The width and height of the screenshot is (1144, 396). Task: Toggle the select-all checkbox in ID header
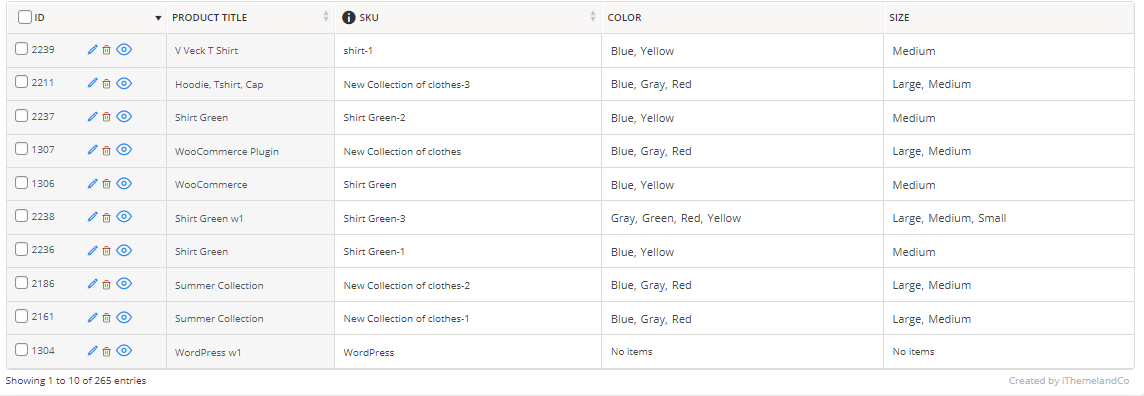click(x=25, y=18)
